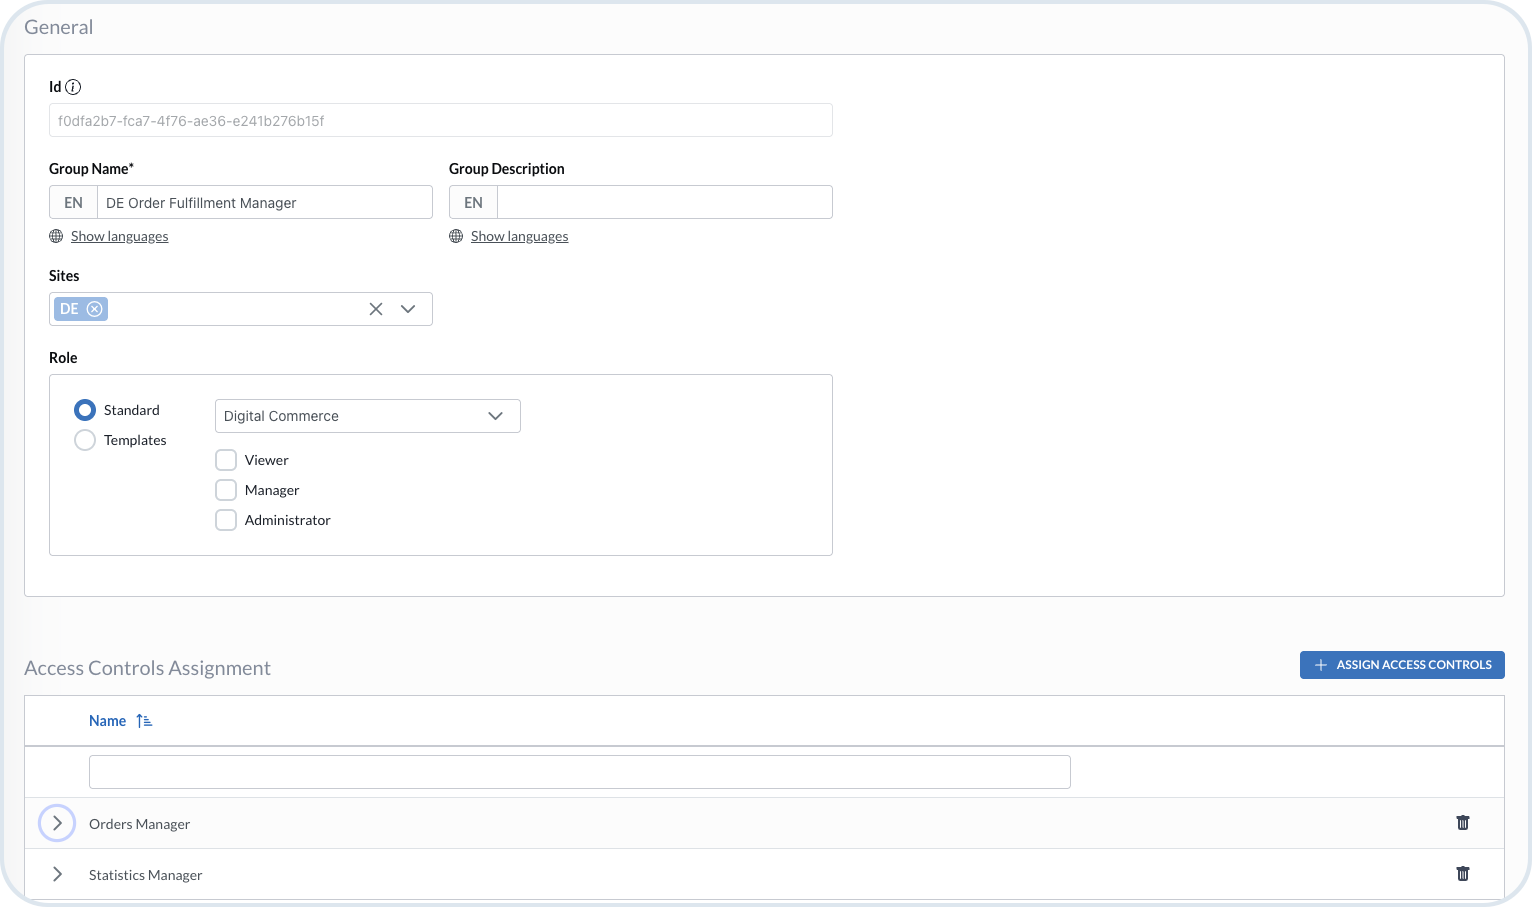Delete the Statistics Manager access control

[1463, 874]
